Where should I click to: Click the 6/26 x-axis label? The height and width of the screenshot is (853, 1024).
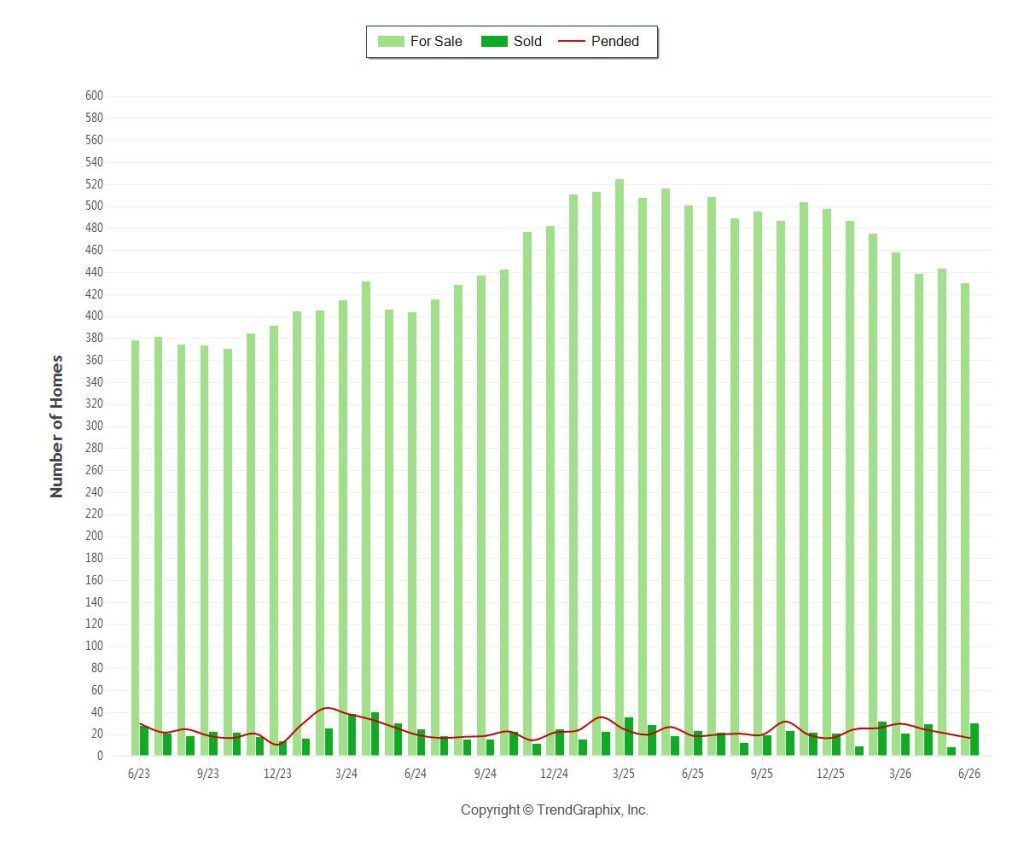click(969, 773)
